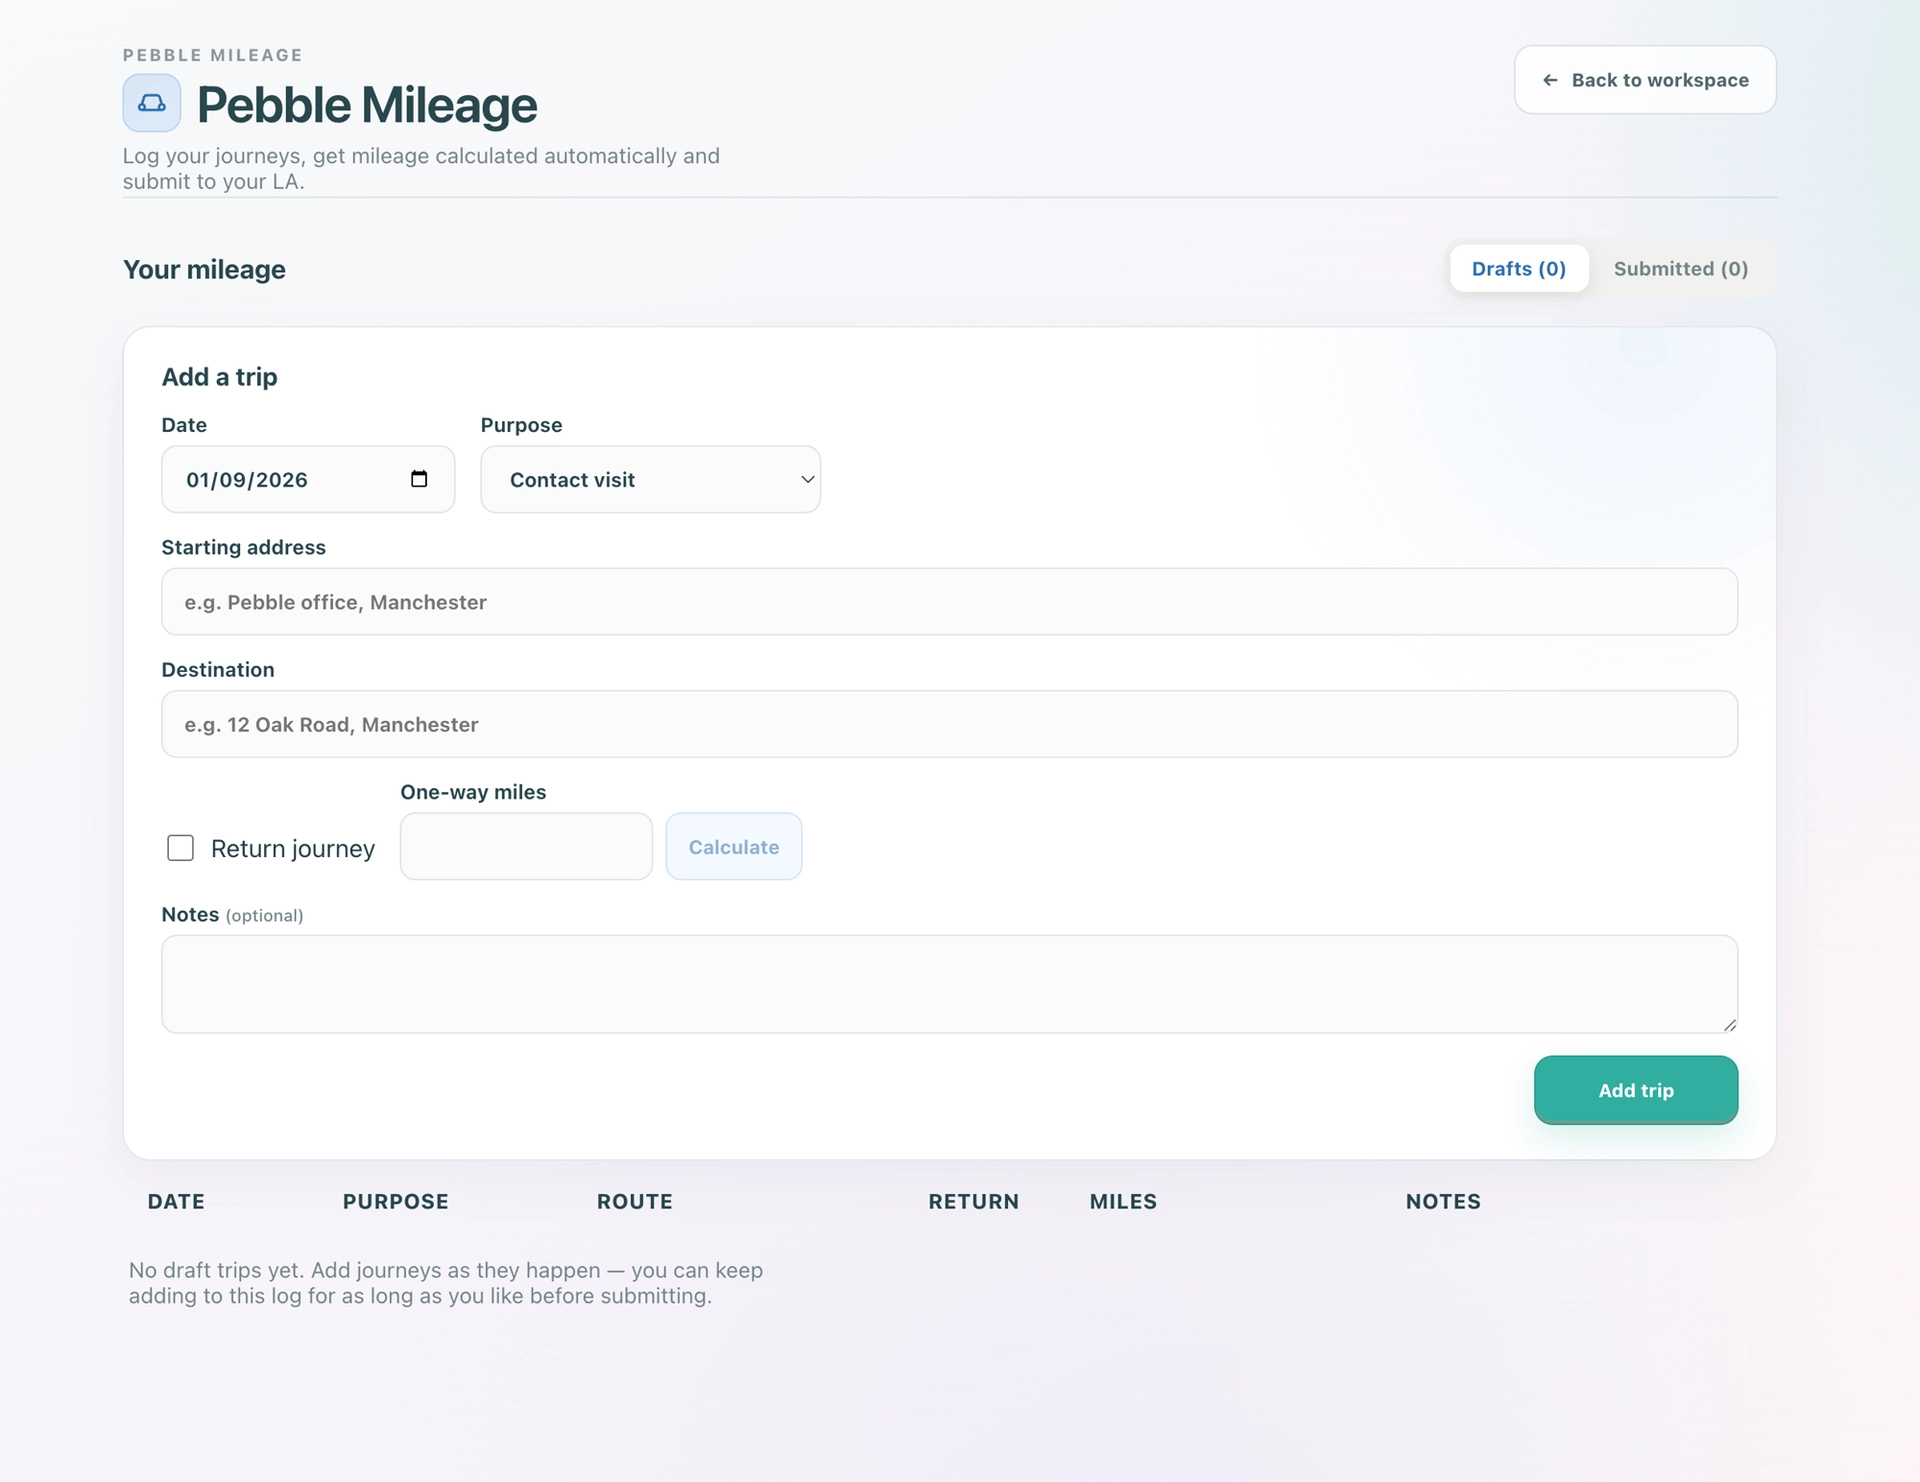Click the One-way miles field label
Screen dimensions: 1920x1482
(x=473, y=792)
